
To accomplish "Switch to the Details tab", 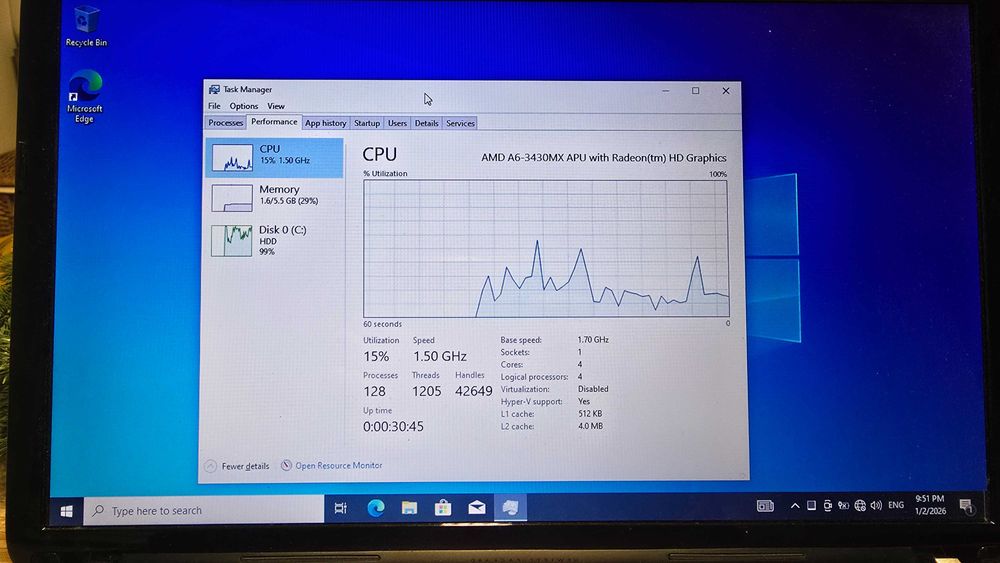I will click(426, 123).
